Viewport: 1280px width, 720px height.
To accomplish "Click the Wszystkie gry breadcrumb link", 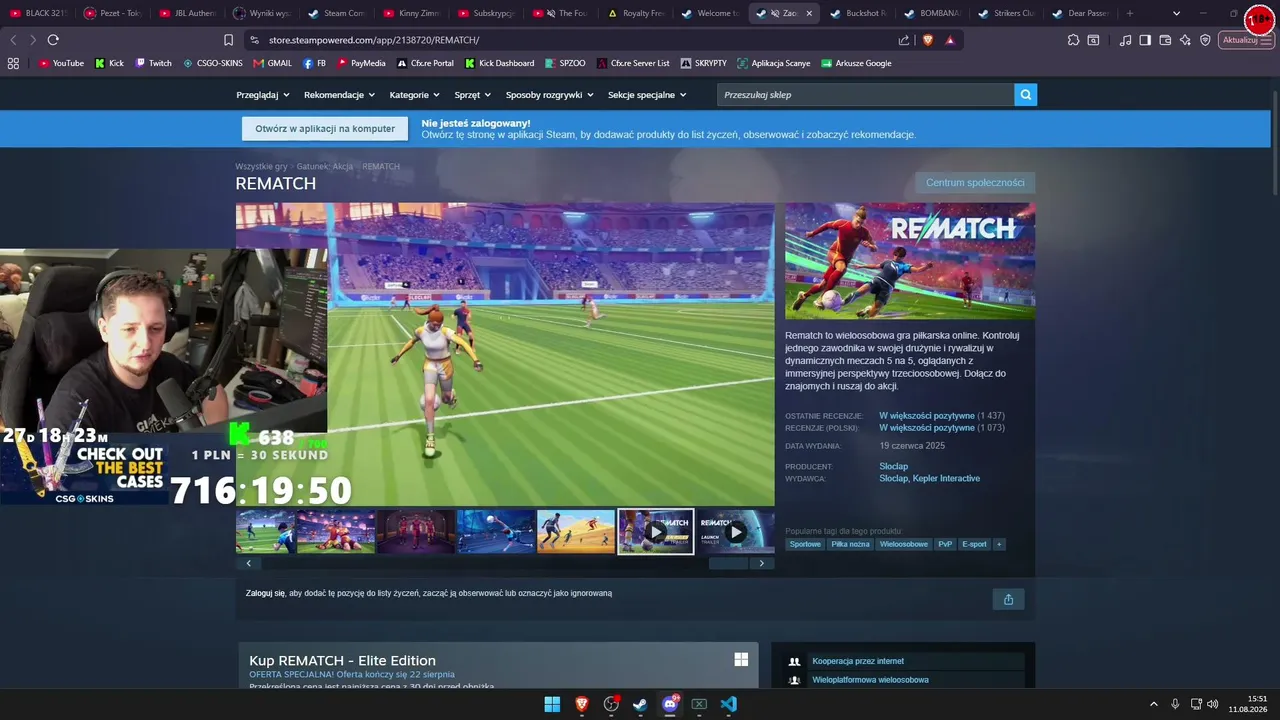I will click(x=261, y=166).
